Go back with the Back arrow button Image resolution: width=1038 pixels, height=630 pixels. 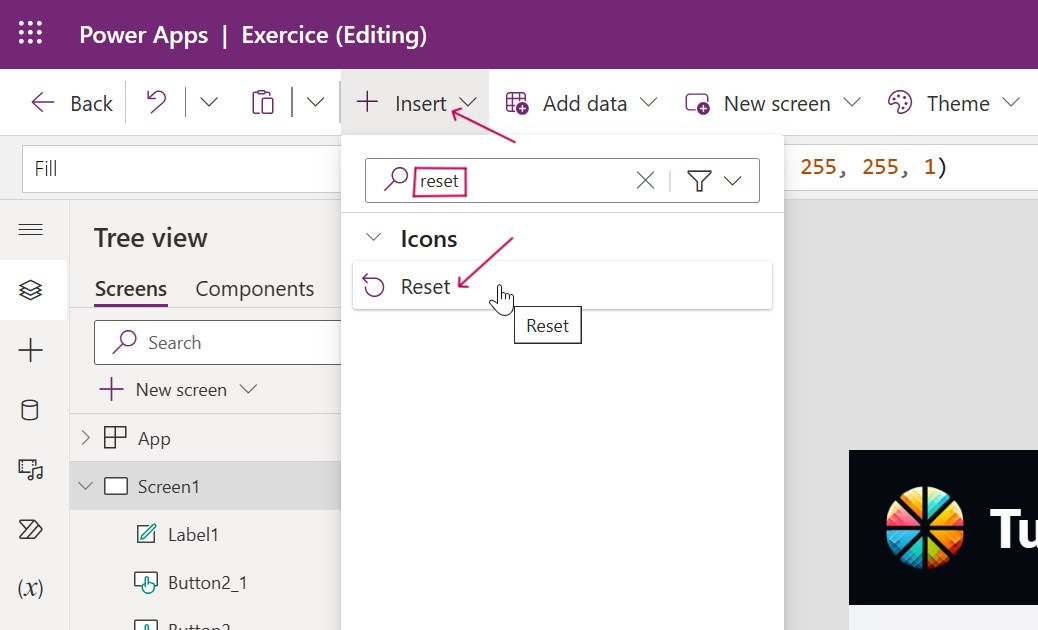72,103
